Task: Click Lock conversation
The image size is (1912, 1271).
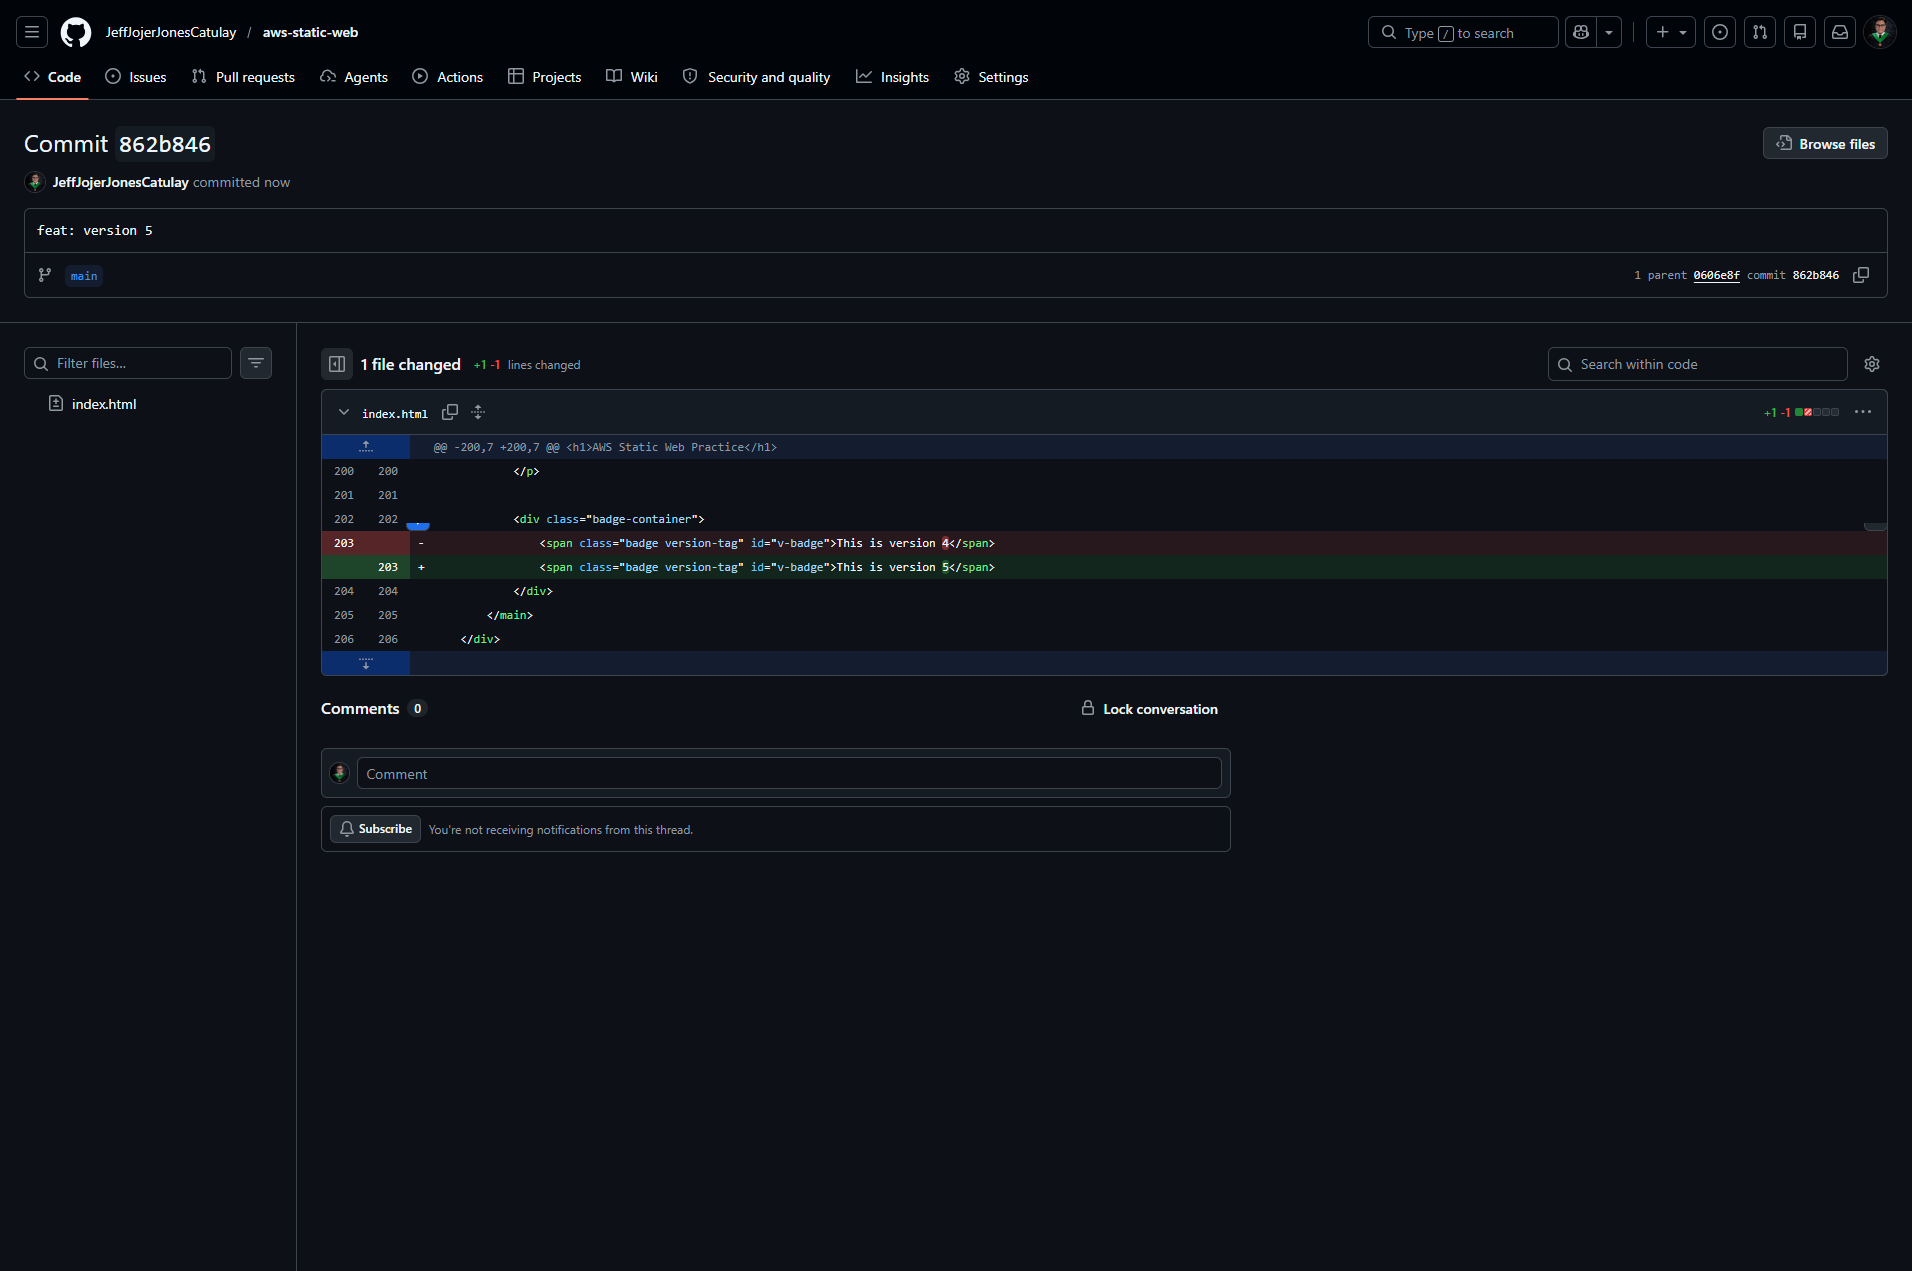Action: pos(1149,709)
